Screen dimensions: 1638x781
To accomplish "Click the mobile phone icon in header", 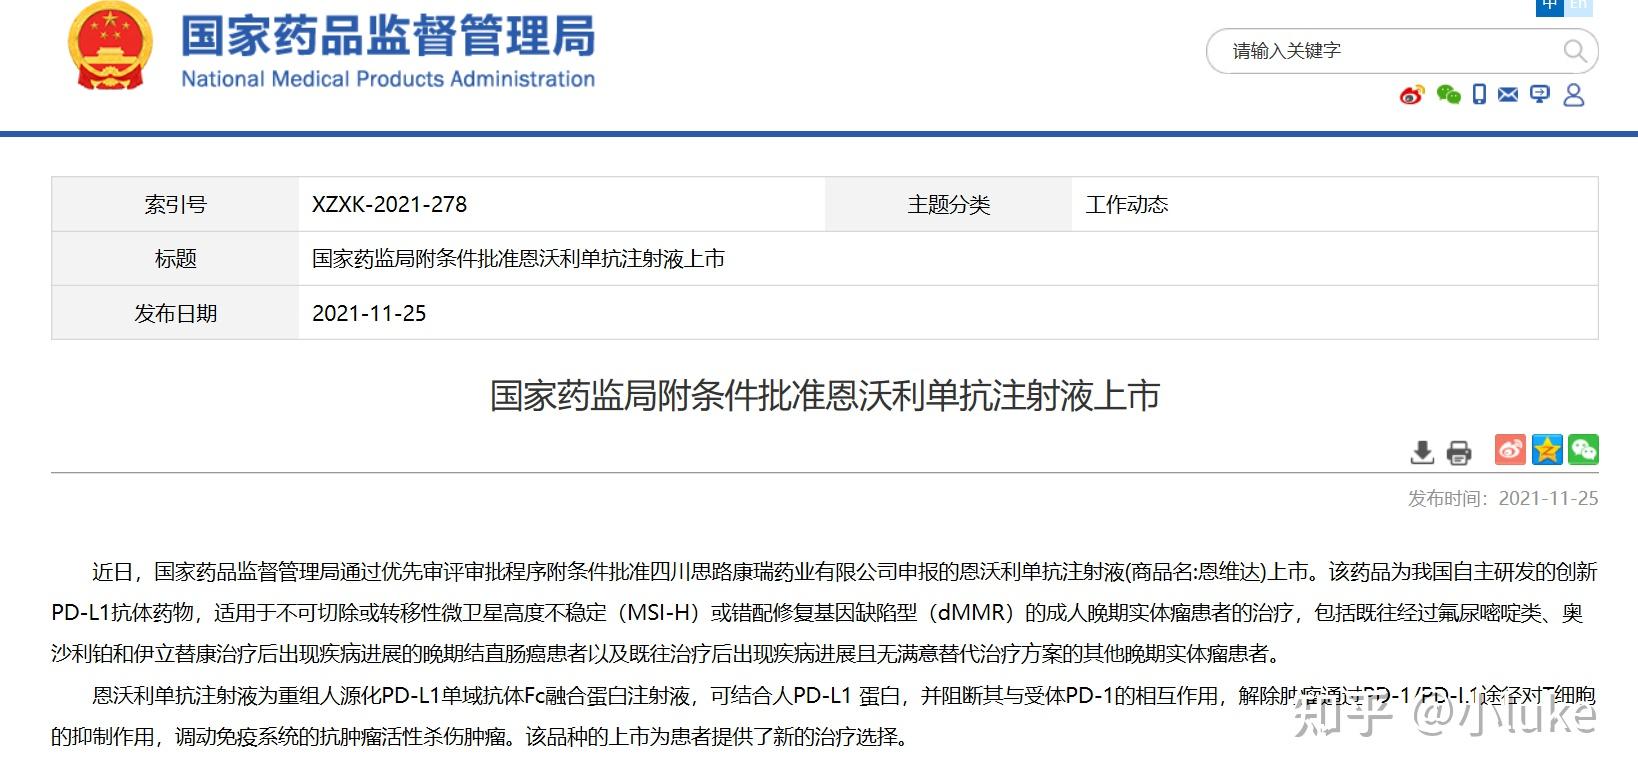I will coord(1479,95).
